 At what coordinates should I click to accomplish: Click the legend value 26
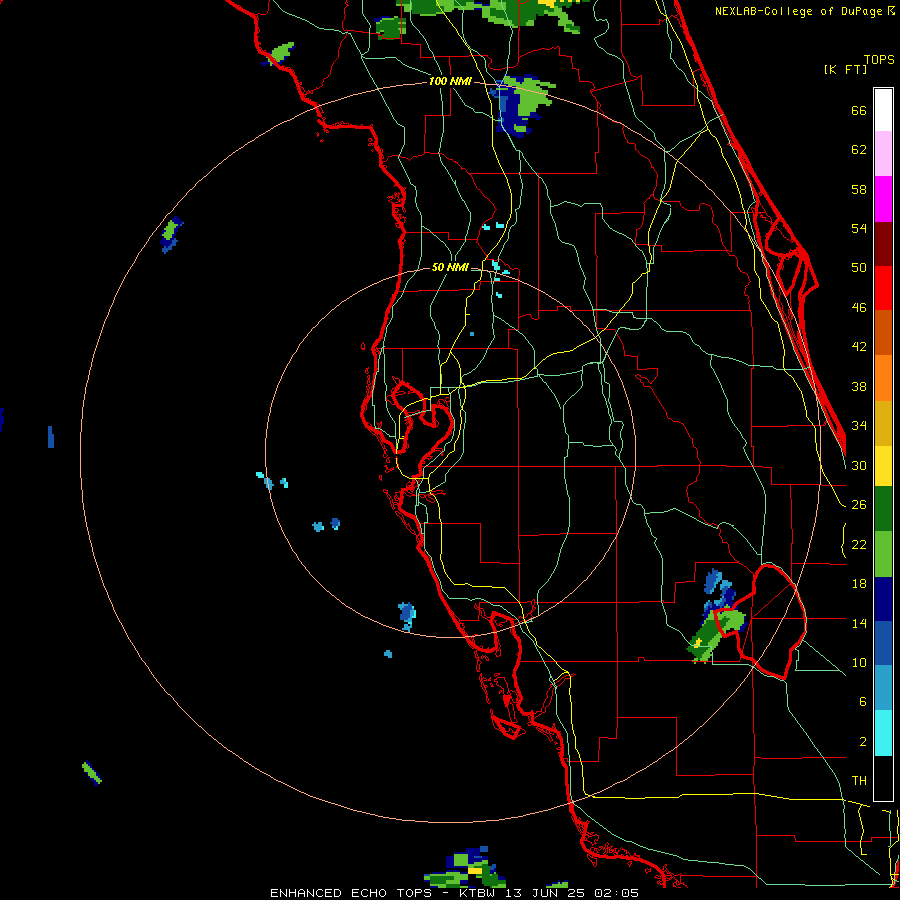click(859, 505)
